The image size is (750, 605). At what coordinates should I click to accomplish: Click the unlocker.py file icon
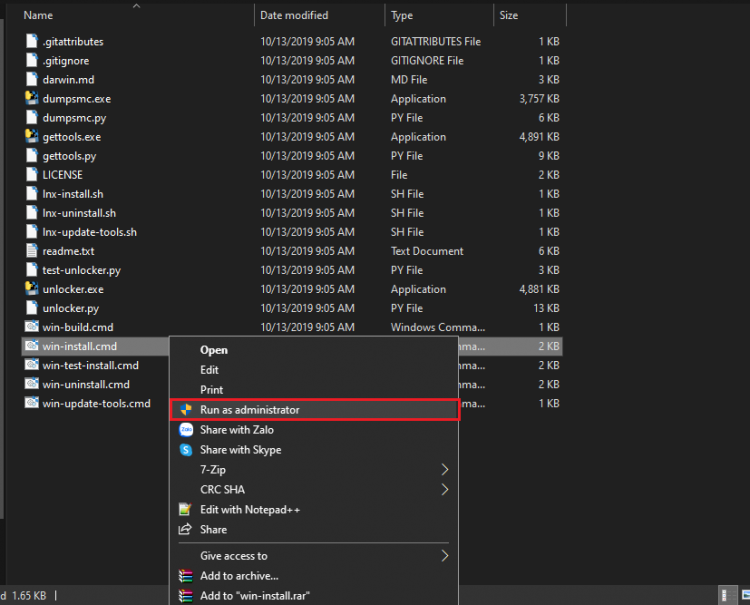tap(32, 308)
